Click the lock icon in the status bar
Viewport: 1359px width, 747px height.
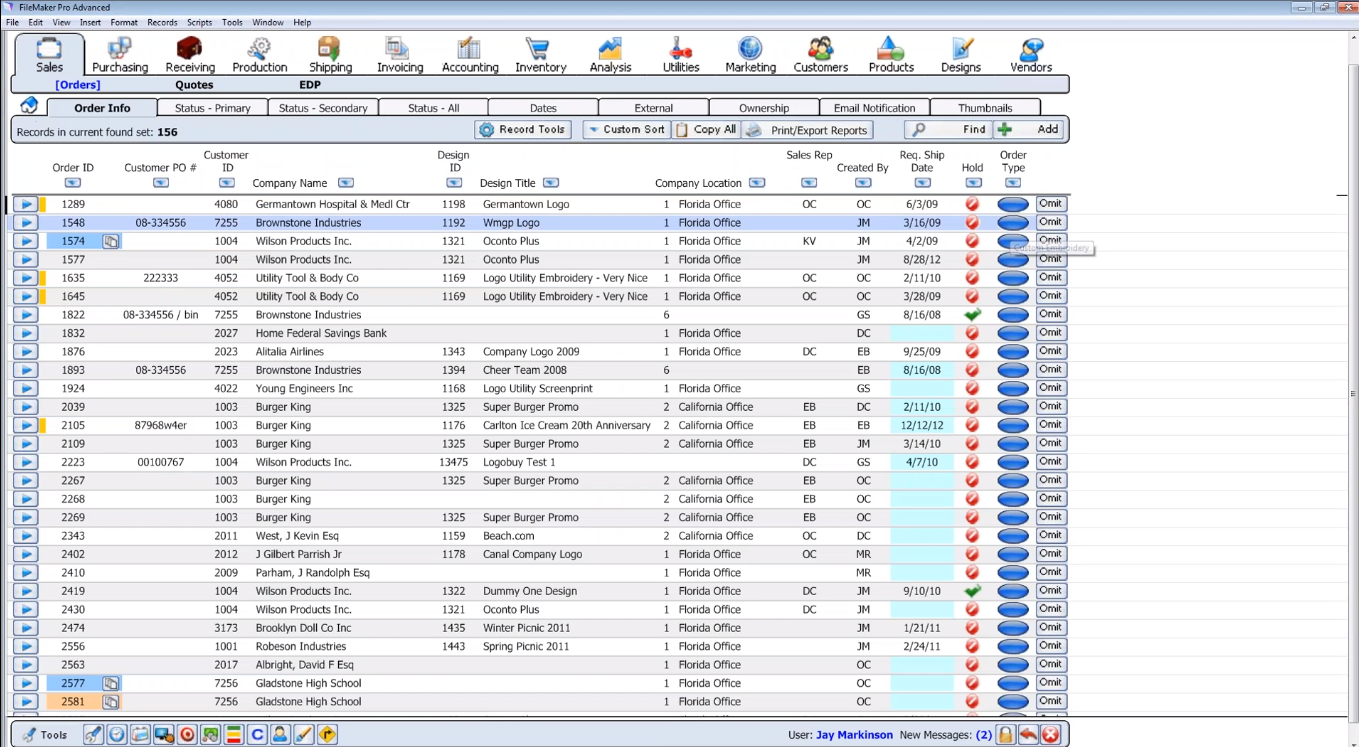click(1005, 734)
